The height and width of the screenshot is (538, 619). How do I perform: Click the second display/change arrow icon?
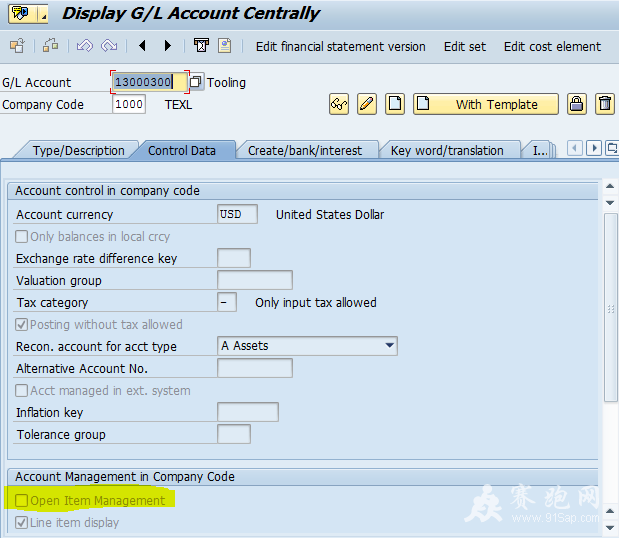pyautogui.click(x=109, y=46)
